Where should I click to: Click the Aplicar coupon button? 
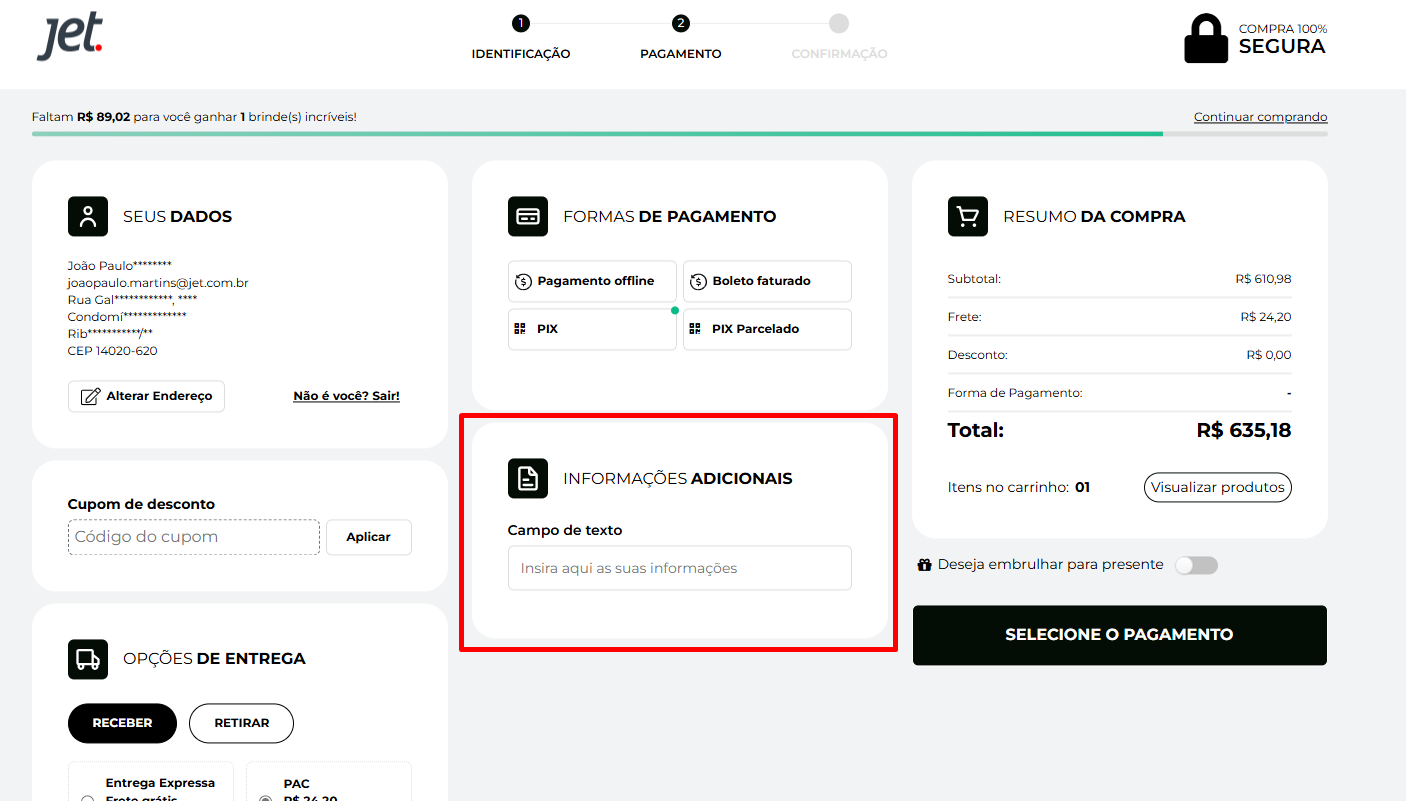tap(368, 537)
